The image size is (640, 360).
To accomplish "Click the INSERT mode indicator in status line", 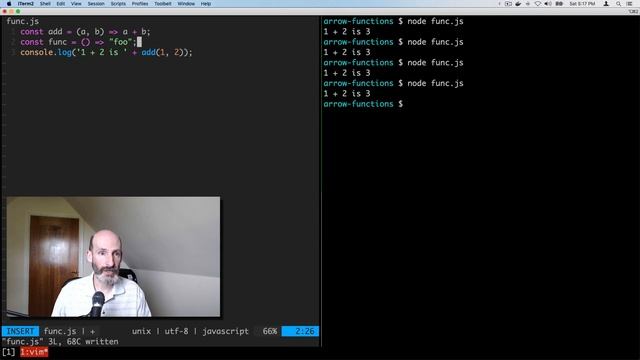I will [20, 331].
